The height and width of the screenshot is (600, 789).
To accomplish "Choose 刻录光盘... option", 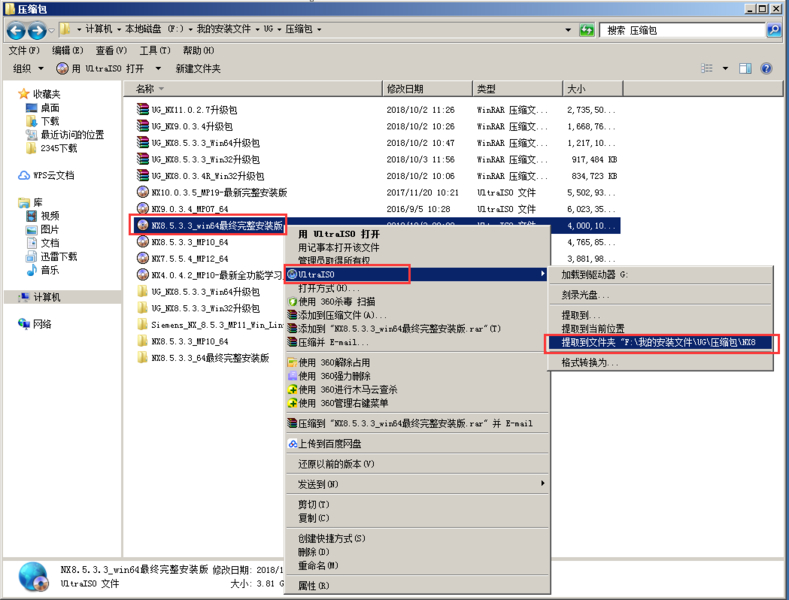I will click(x=661, y=295).
